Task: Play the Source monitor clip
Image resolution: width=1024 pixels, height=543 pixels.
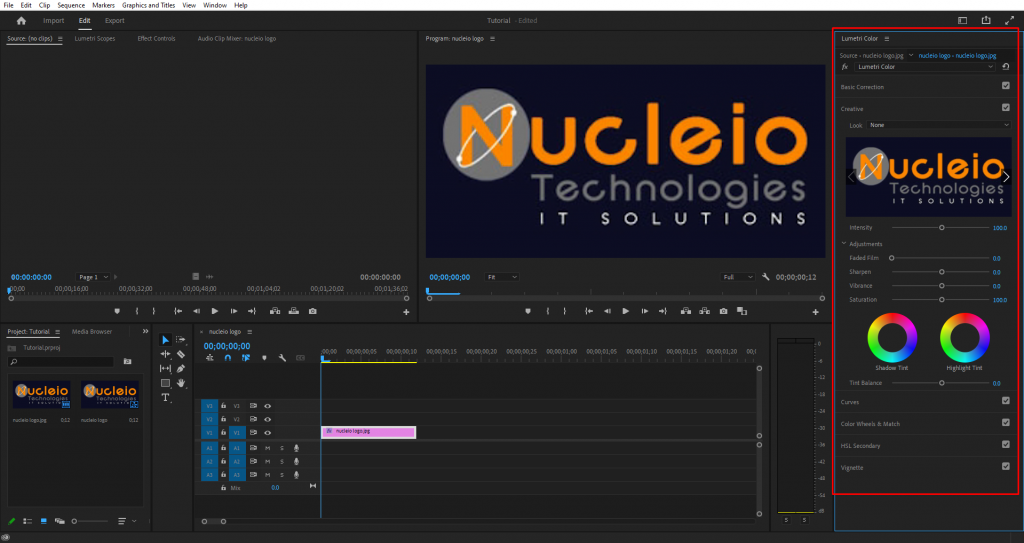Action: [x=215, y=312]
